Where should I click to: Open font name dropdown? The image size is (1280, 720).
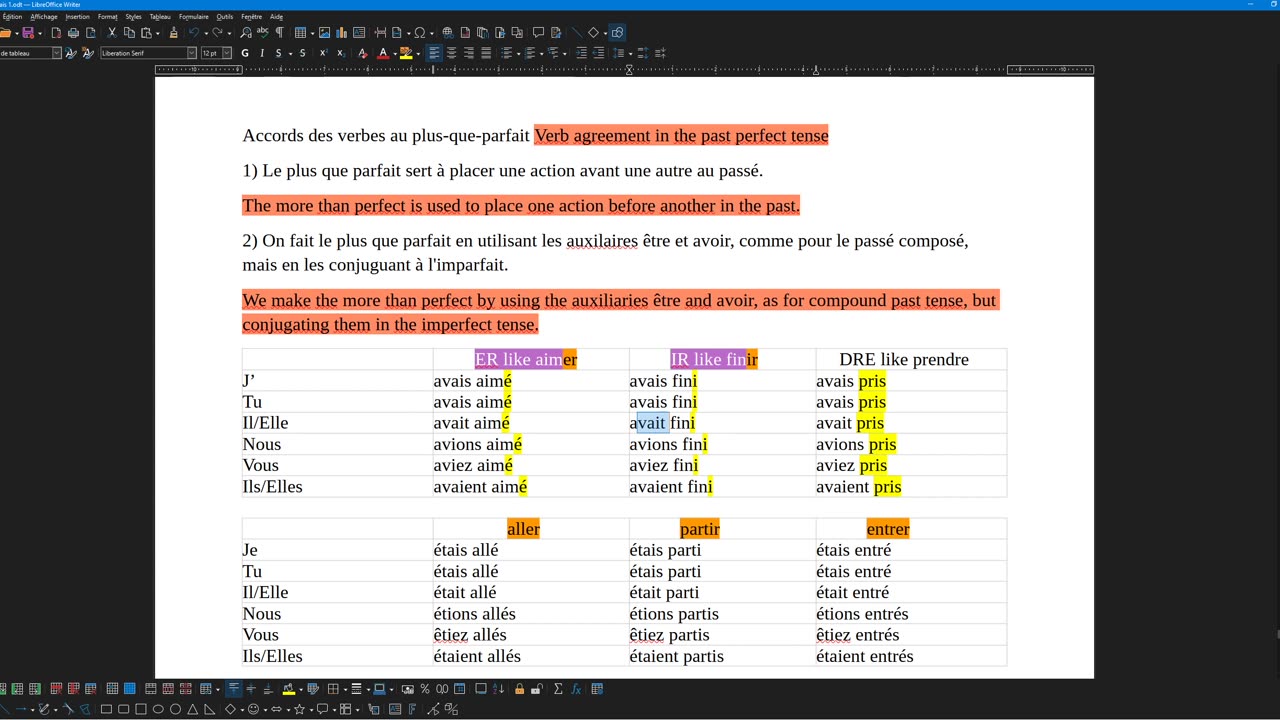click(x=191, y=53)
